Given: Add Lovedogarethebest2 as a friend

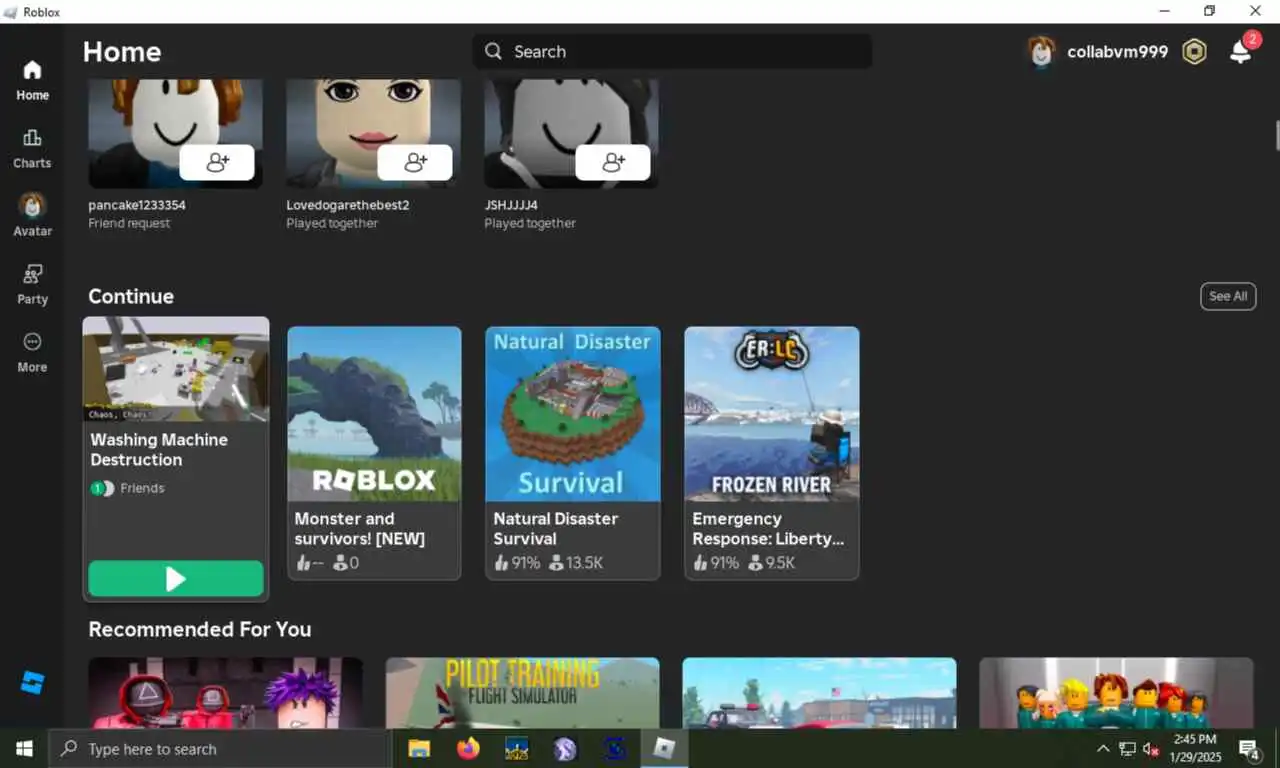Looking at the screenshot, I should tap(415, 162).
